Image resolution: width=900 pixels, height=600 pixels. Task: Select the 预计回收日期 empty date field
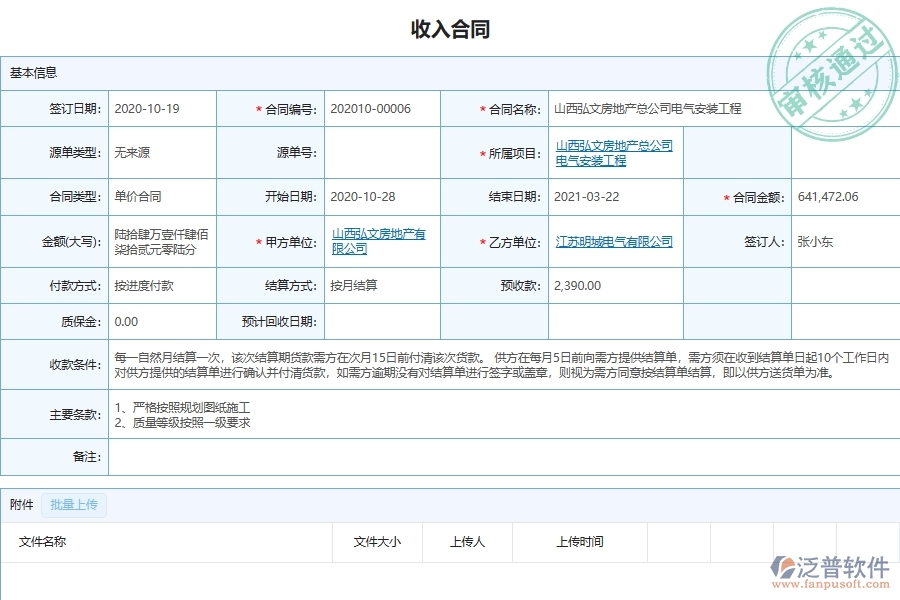pyautogui.click(x=380, y=321)
